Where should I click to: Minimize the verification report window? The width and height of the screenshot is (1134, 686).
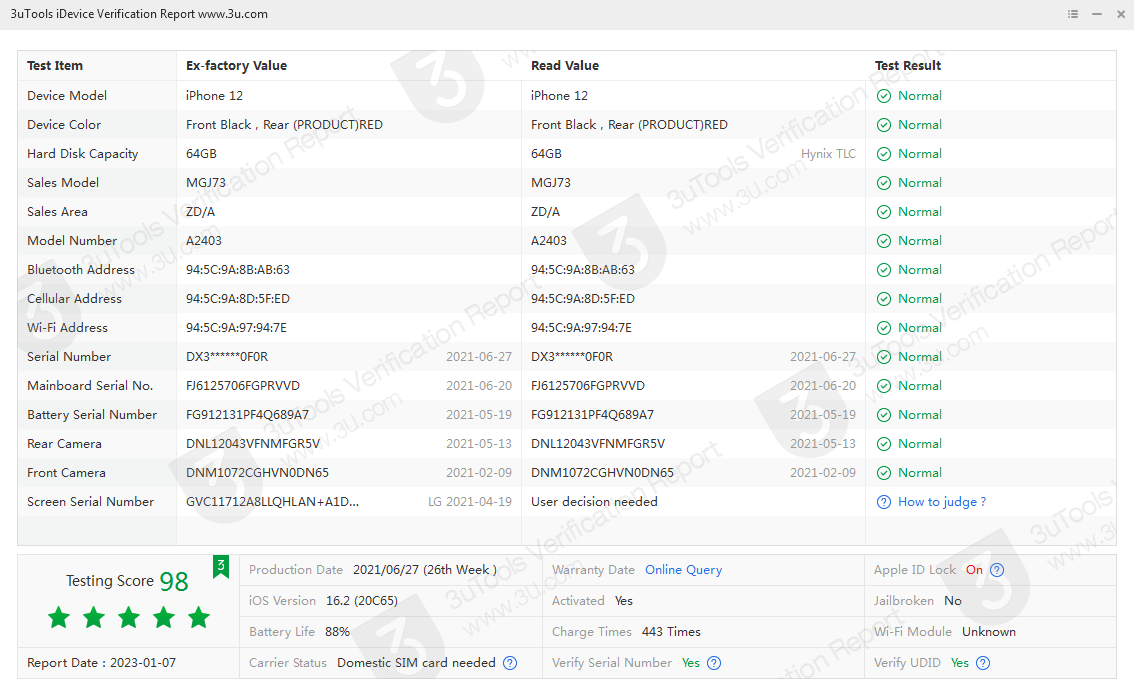pyautogui.click(x=1097, y=14)
